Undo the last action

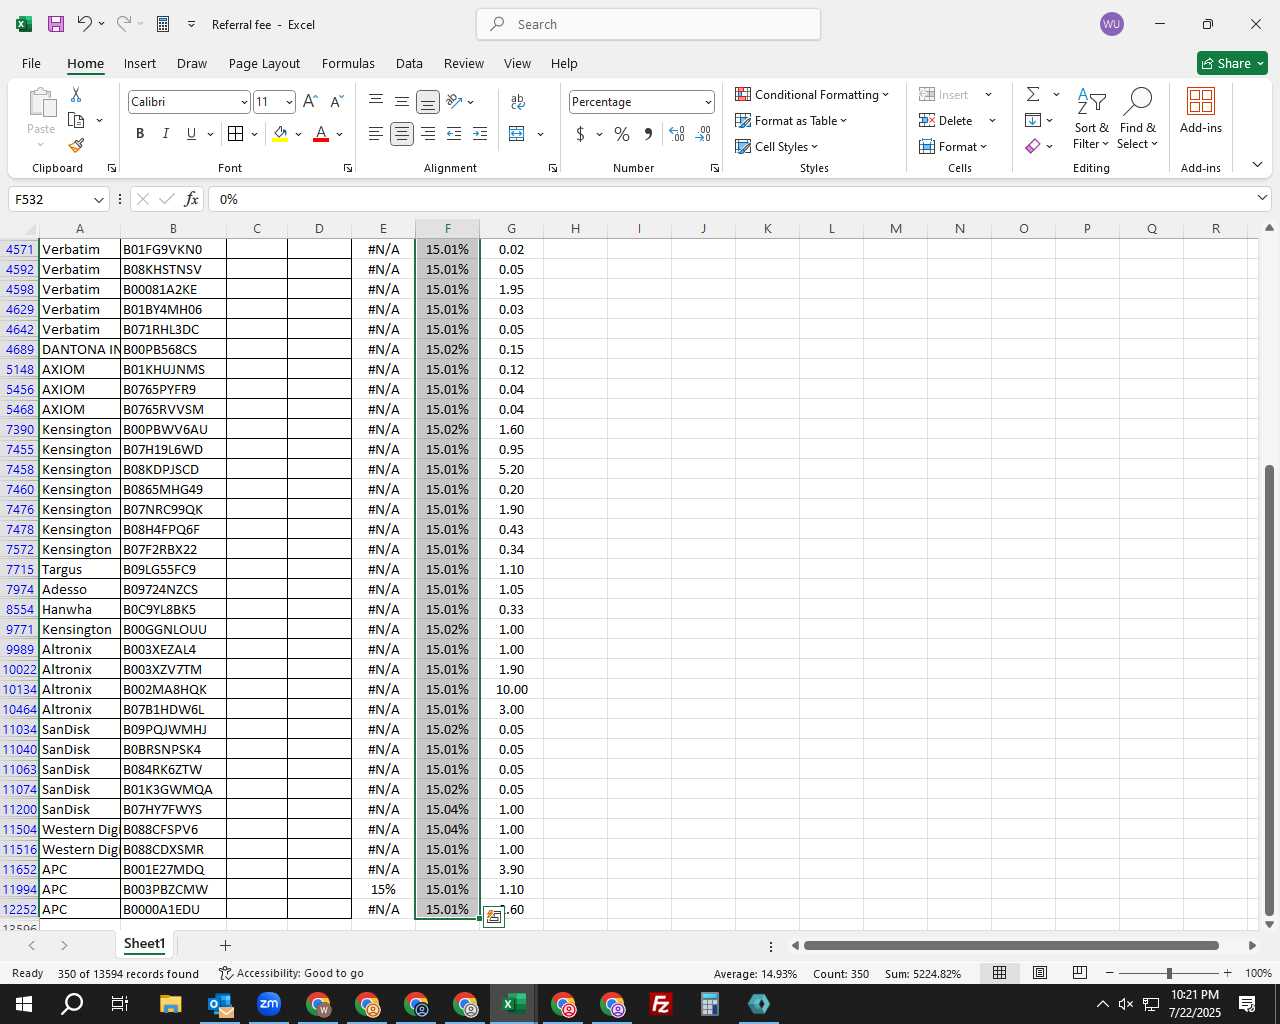click(x=85, y=24)
